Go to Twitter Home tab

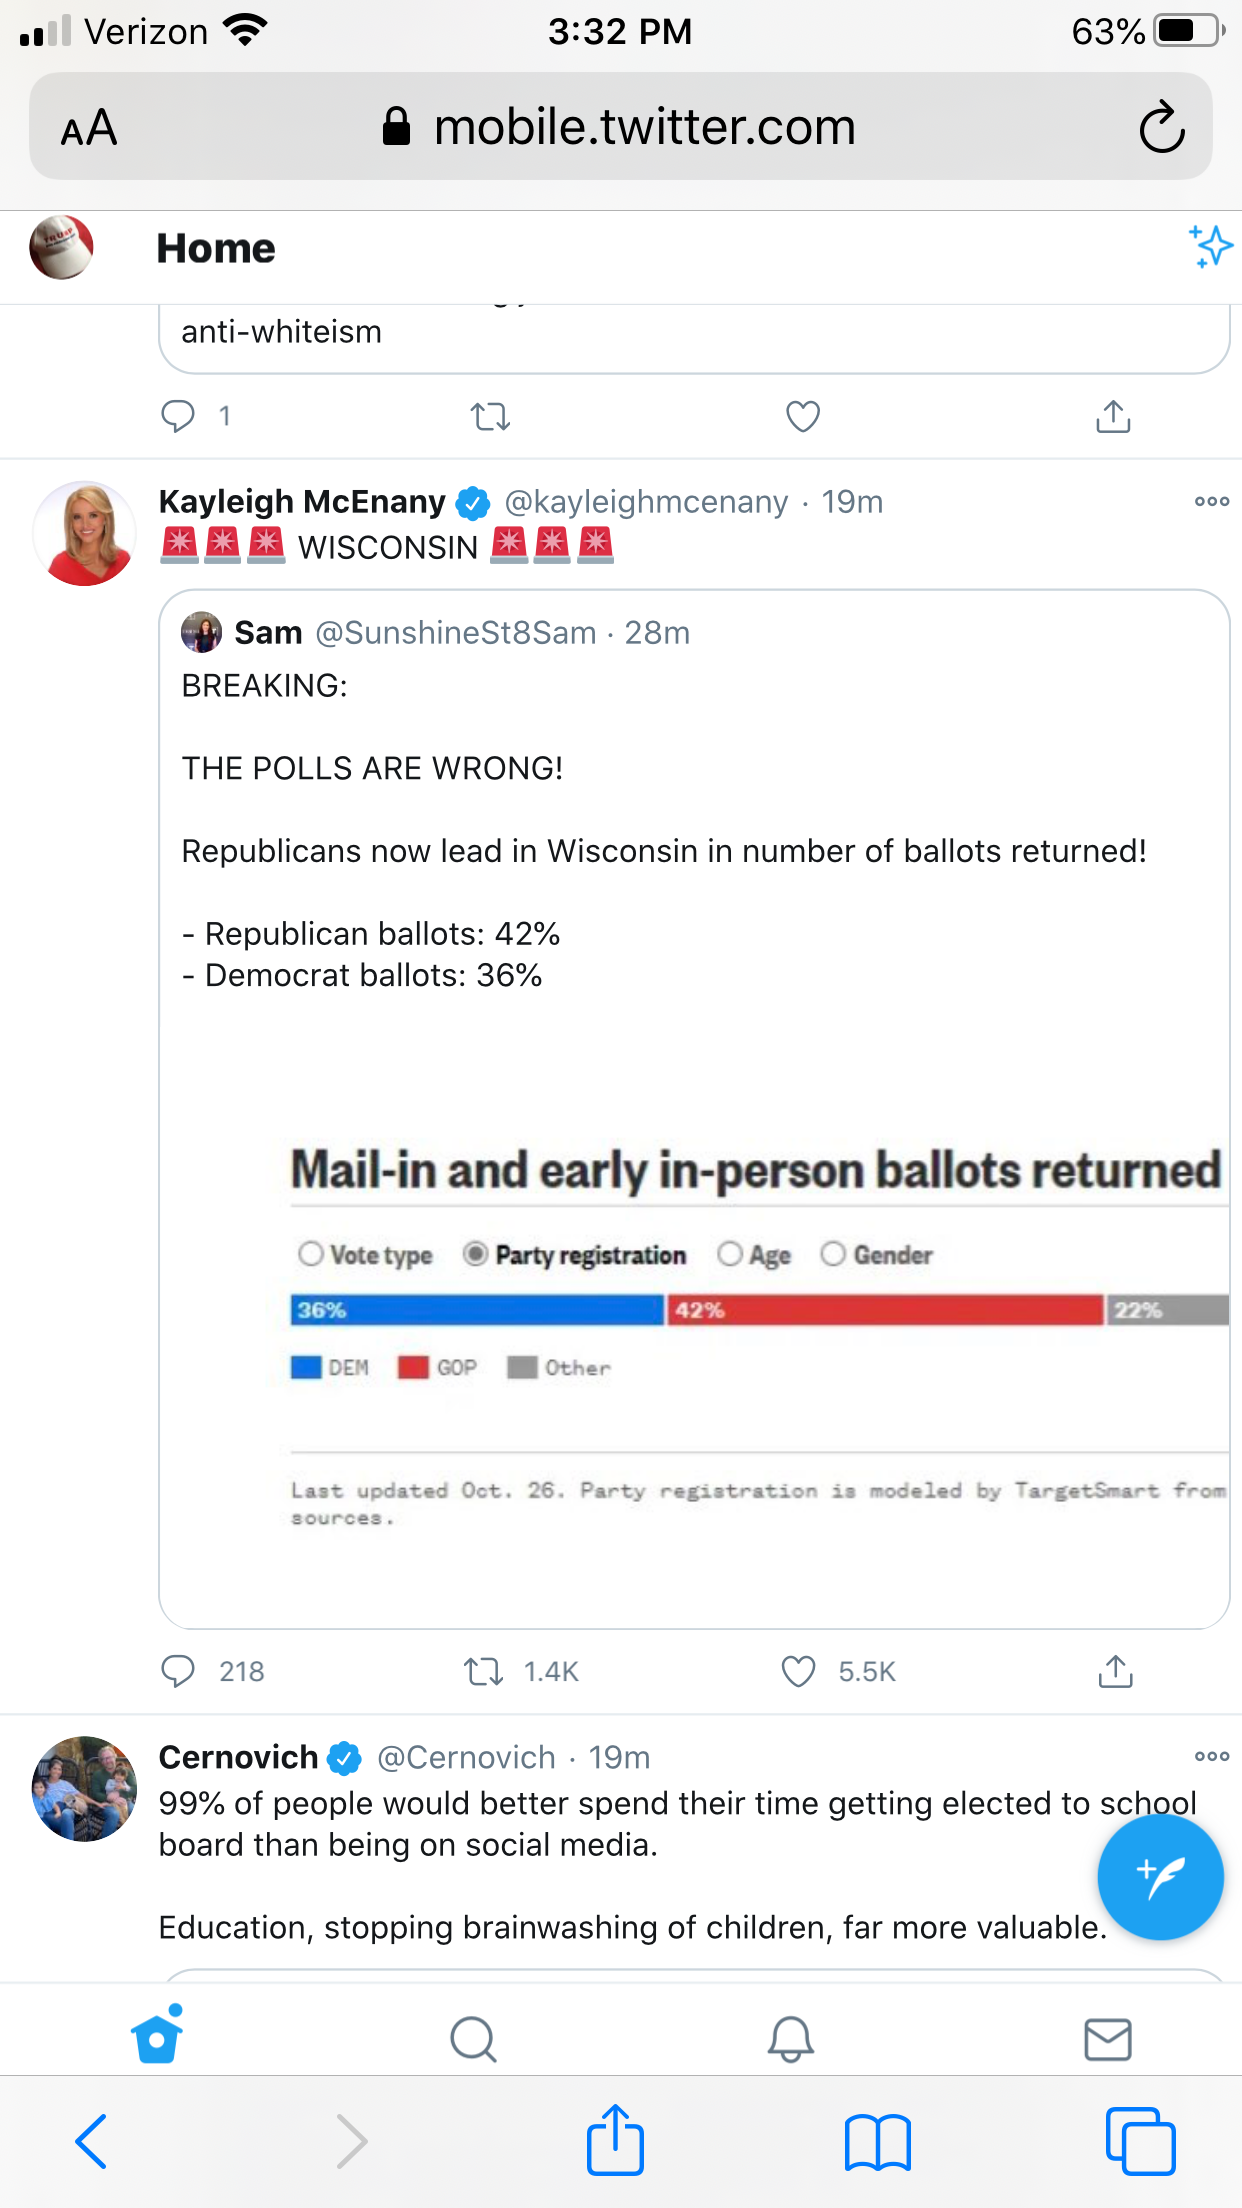tap(157, 2037)
